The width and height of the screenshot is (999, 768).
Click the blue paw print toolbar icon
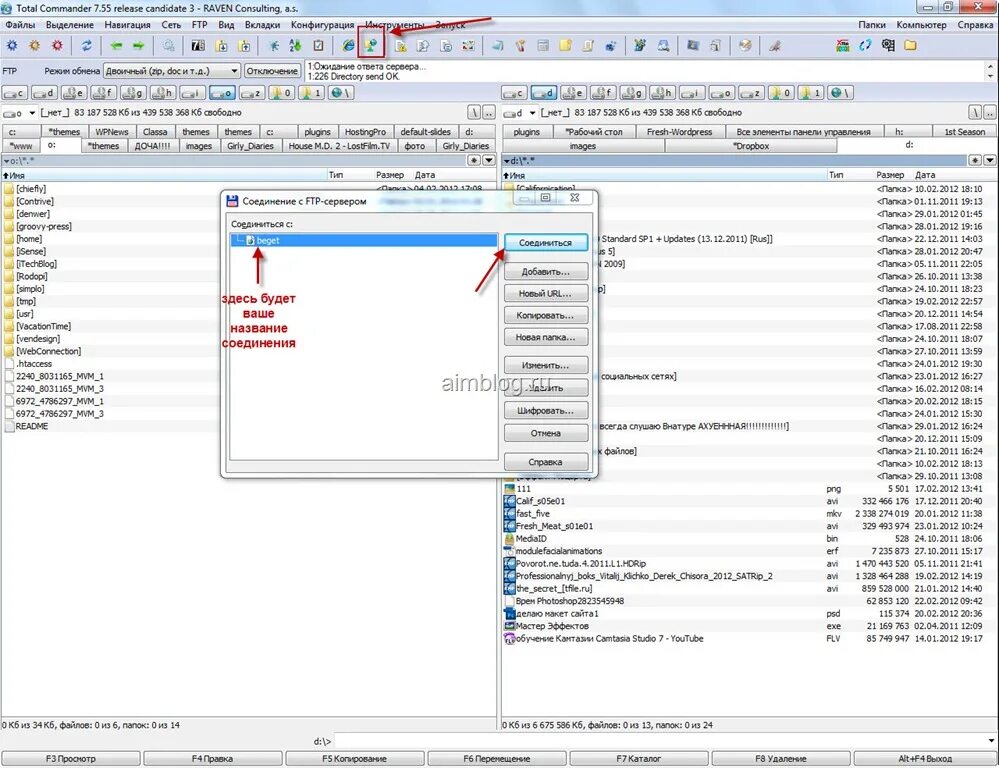coord(610,45)
